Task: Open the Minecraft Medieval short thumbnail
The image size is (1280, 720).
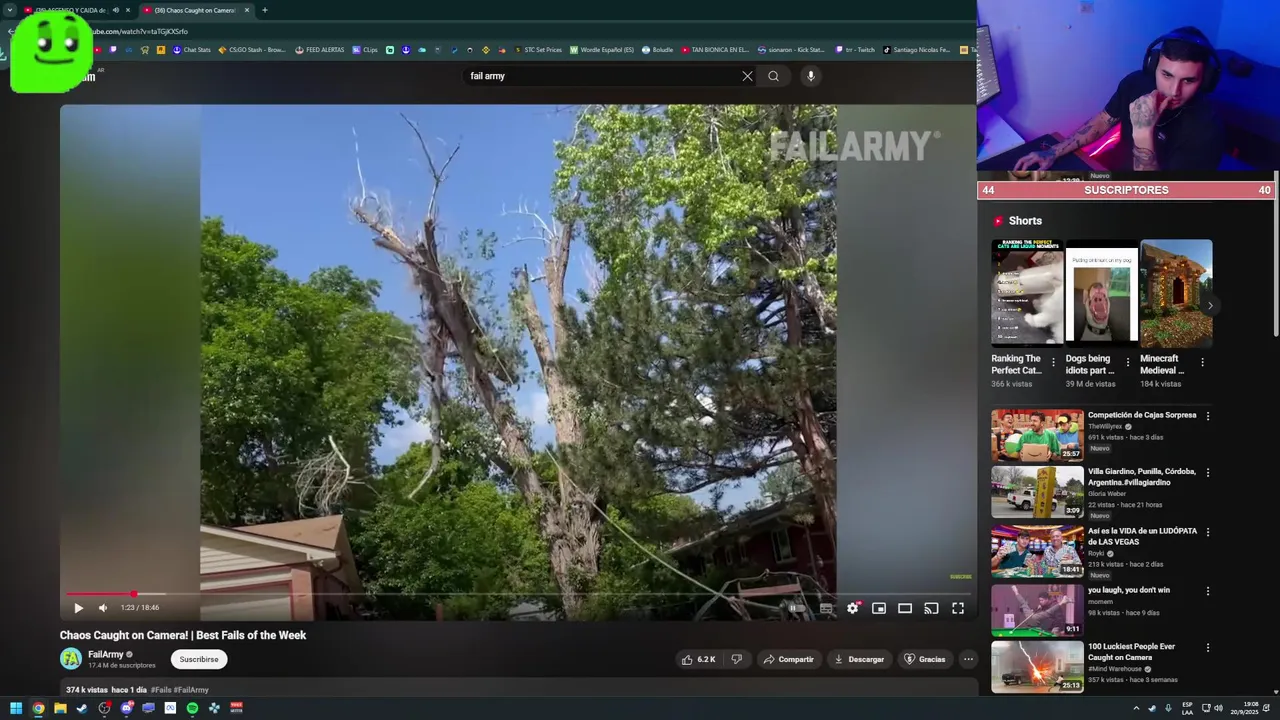Action: coord(1176,293)
